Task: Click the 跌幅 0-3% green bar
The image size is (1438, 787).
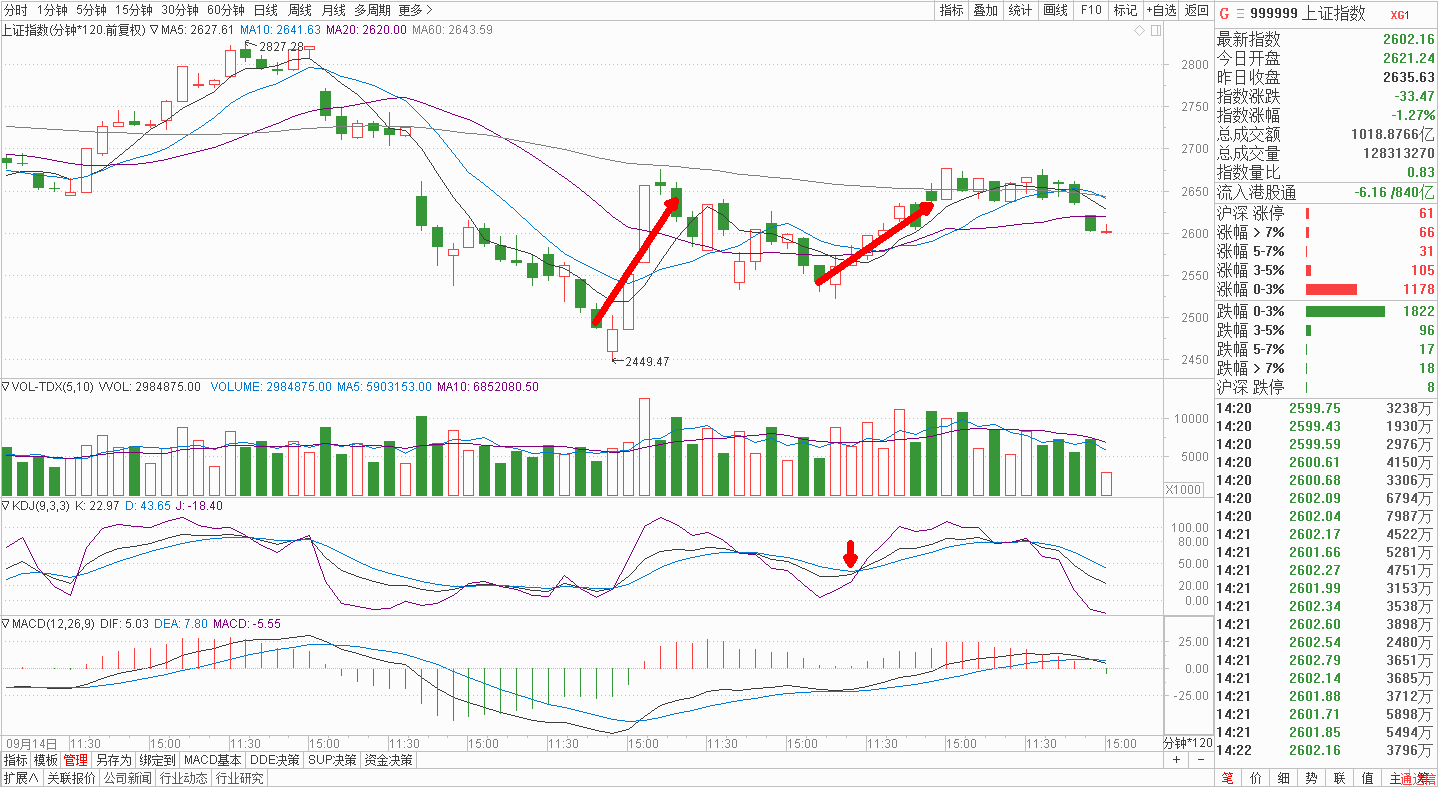Action: pyautogui.click(x=1345, y=311)
